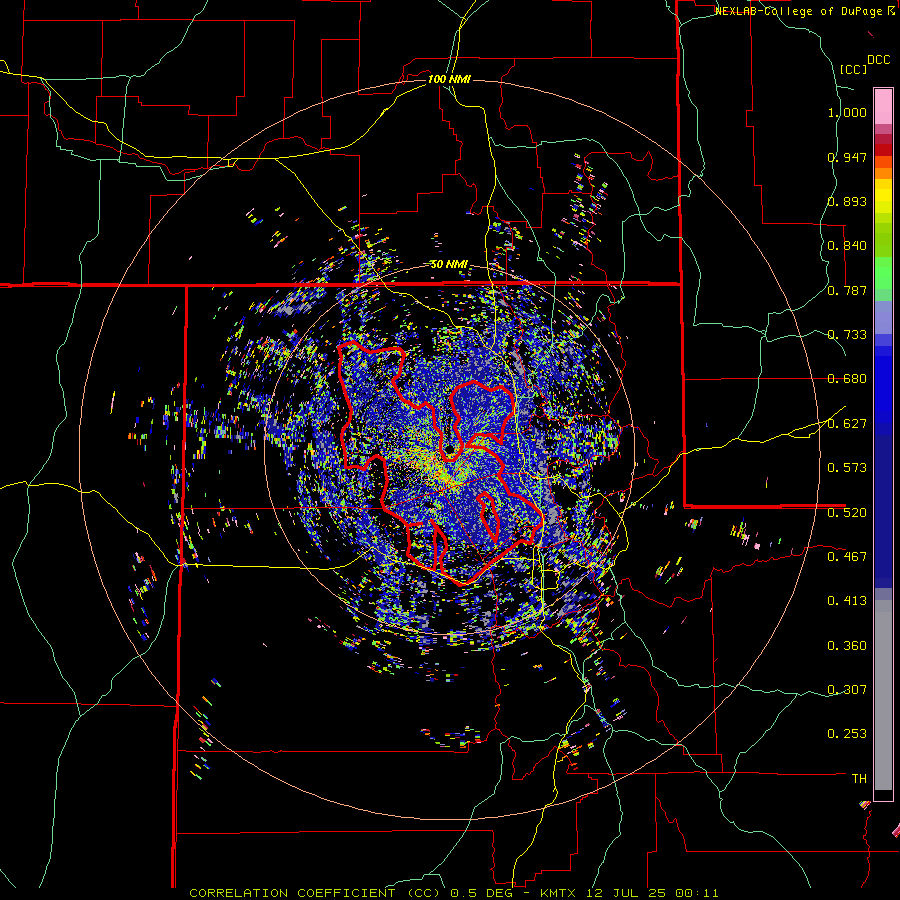Pick the pink segment of the color bar

pos(883,107)
